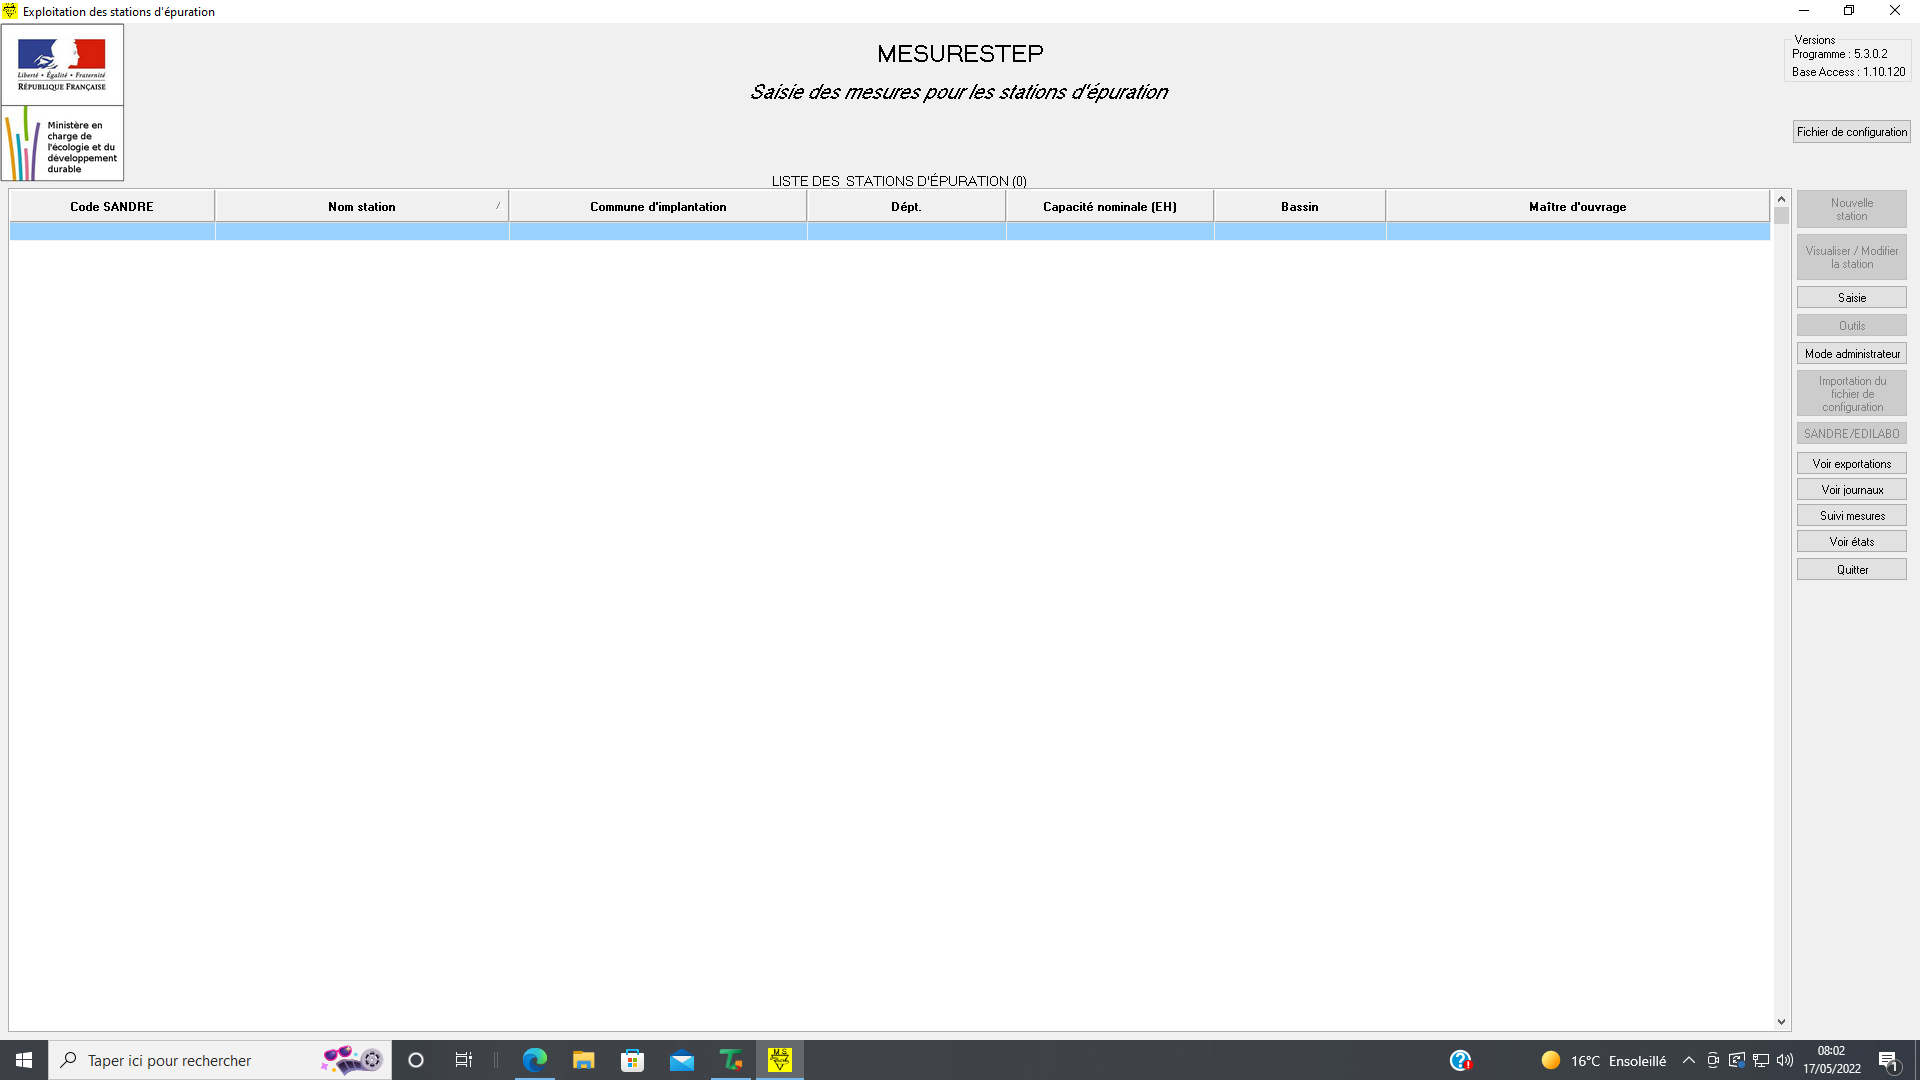Sort by Commune d'implantation column
The width and height of the screenshot is (1920, 1080).
658,207
